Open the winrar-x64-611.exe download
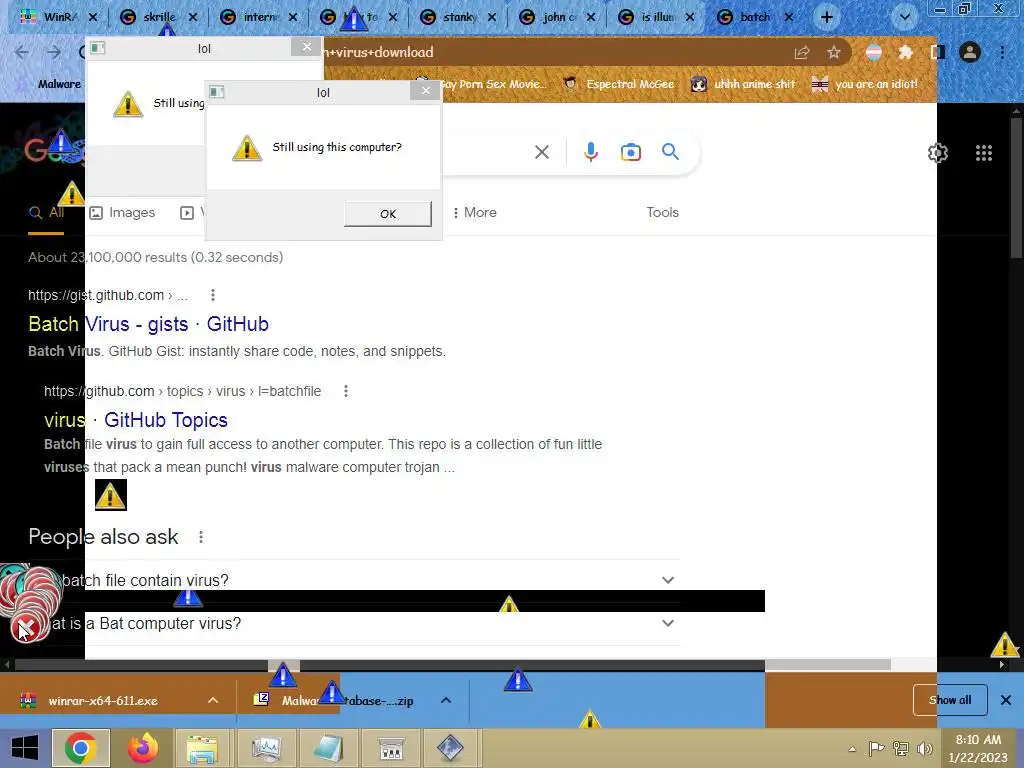The width and height of the screenshot is (1024, 768). coord(103,701)
